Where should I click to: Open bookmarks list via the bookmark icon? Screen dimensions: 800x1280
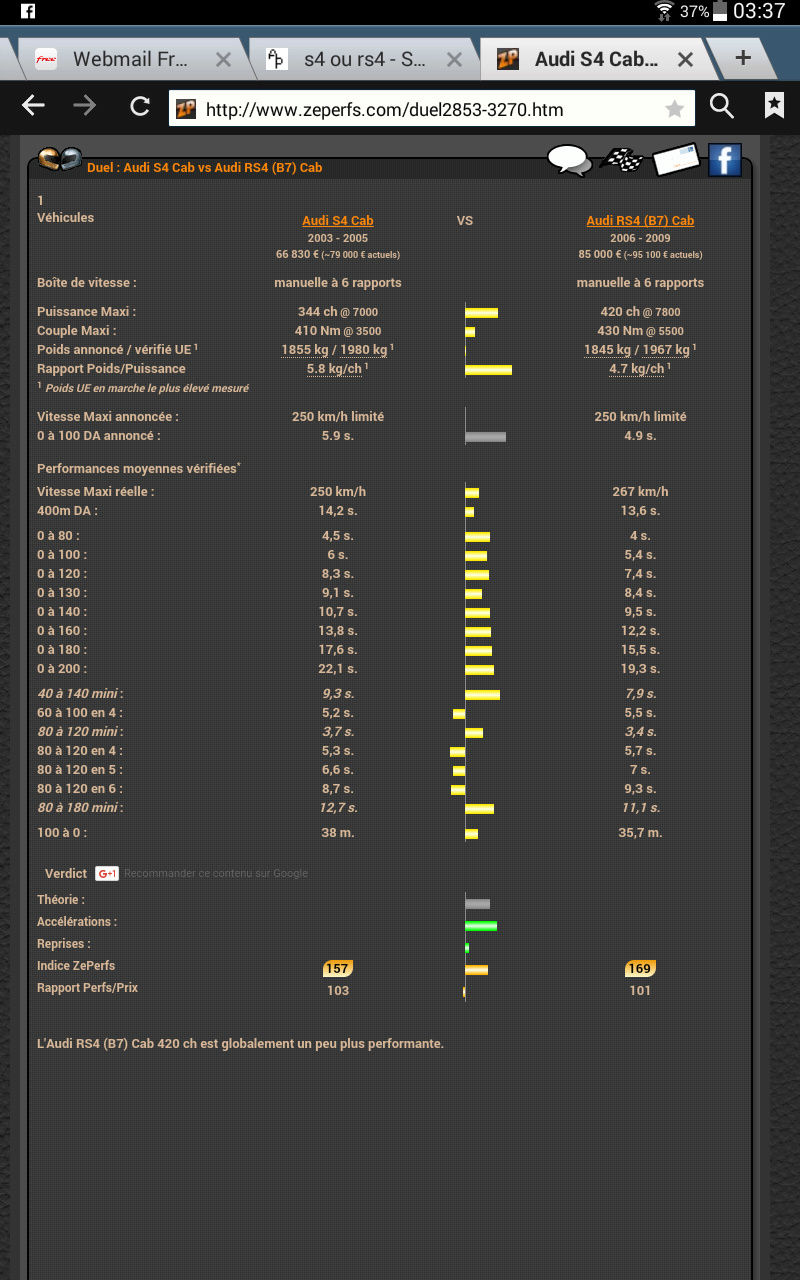tap(773, 106)
